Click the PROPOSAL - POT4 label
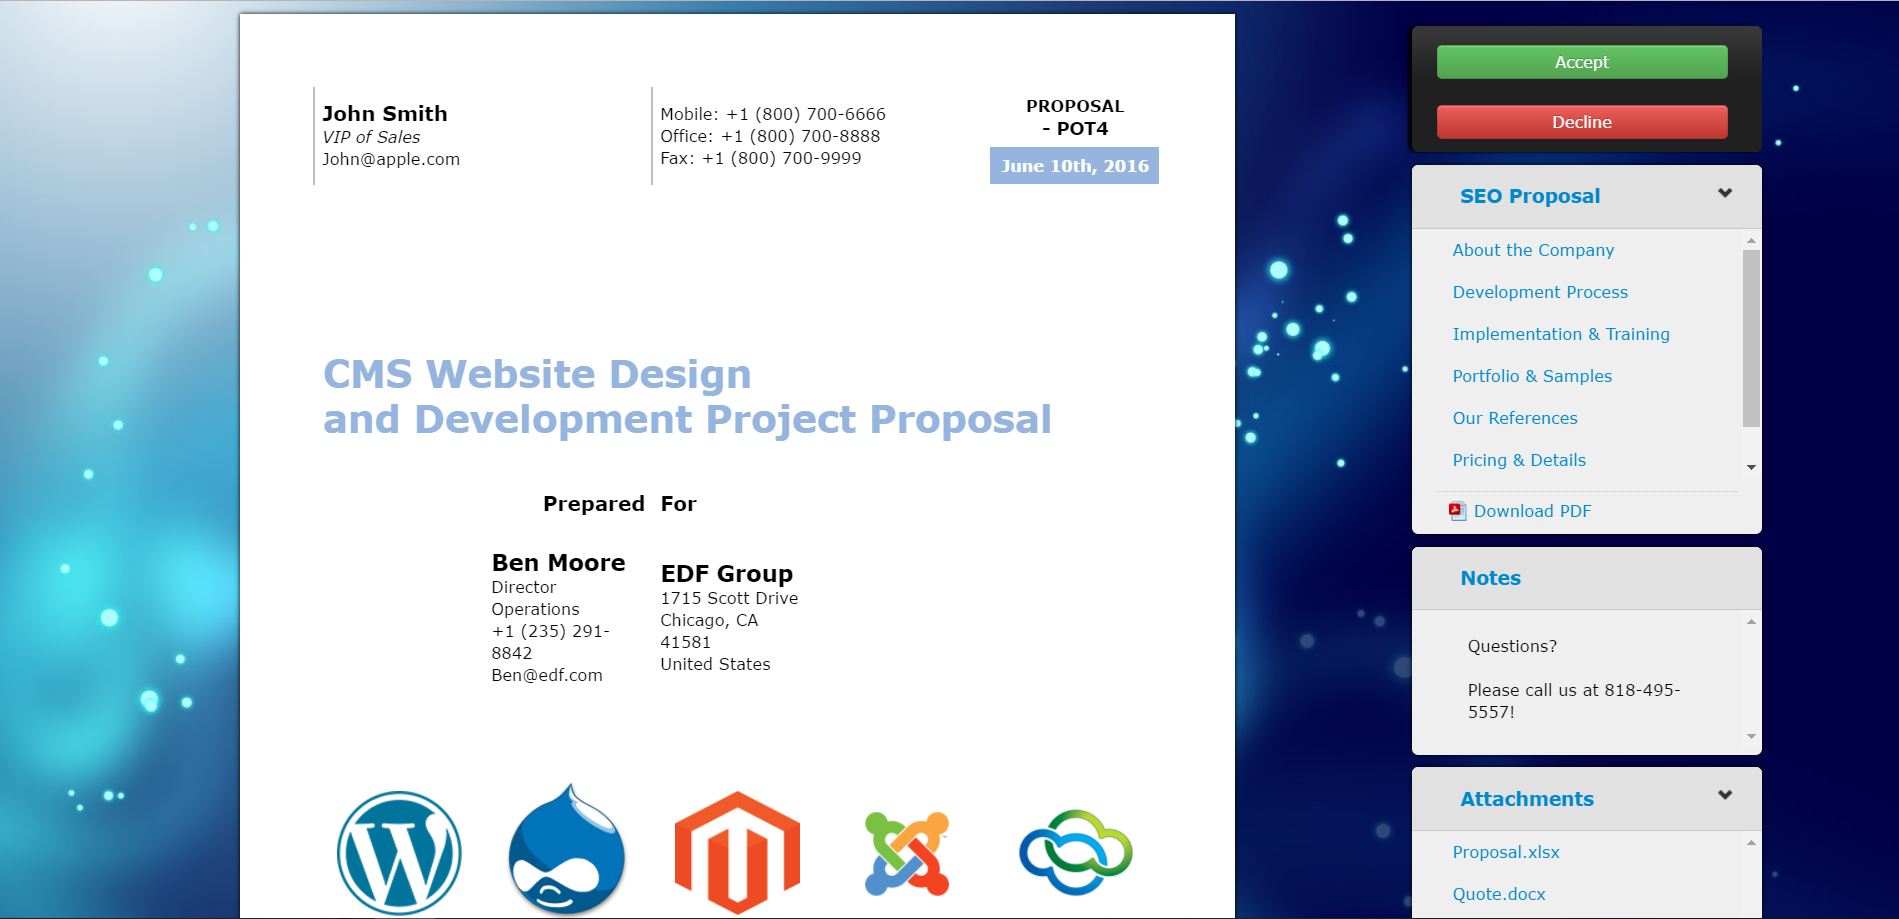This screenshot has height=919, width=1899. [1075, 117]
